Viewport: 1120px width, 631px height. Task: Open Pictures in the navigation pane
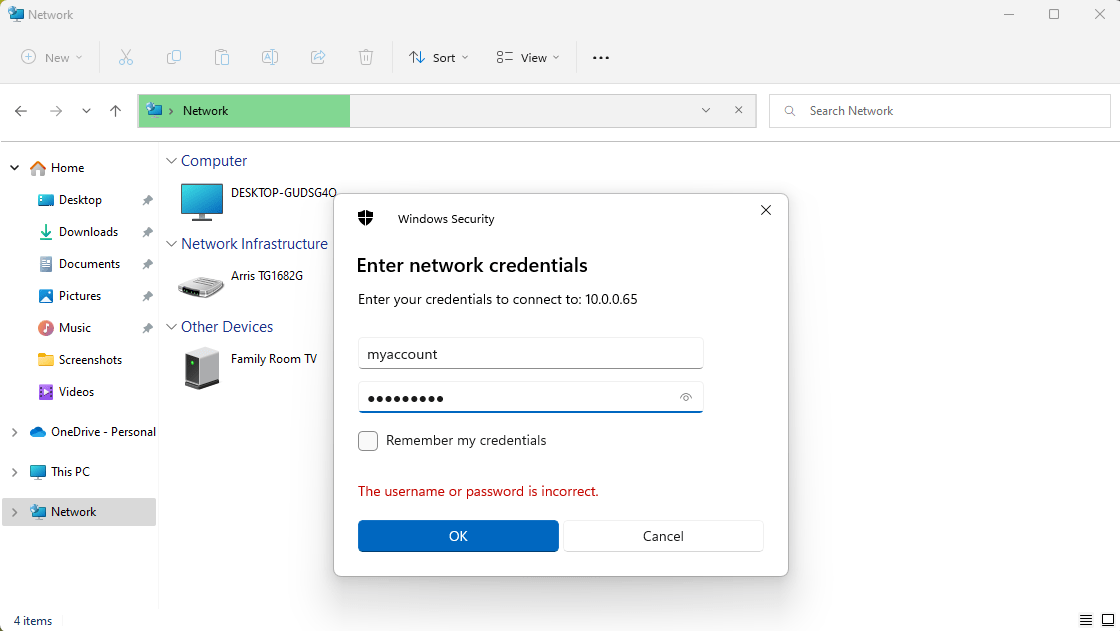tap(79, 296)
